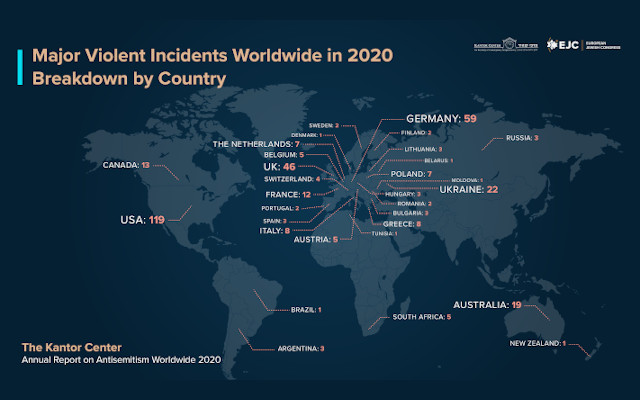Click the 'BELARUS: 1' label
The width and height of the screenshot is (640, 400).
(438, 161)
